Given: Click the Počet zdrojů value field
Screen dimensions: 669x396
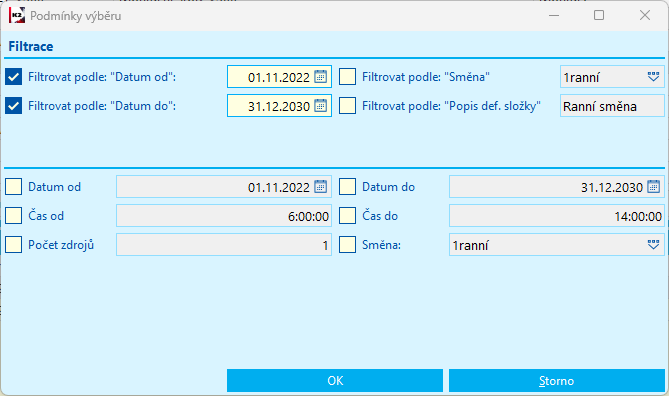Looking at the screenshot, I should (x=224, y=245).
